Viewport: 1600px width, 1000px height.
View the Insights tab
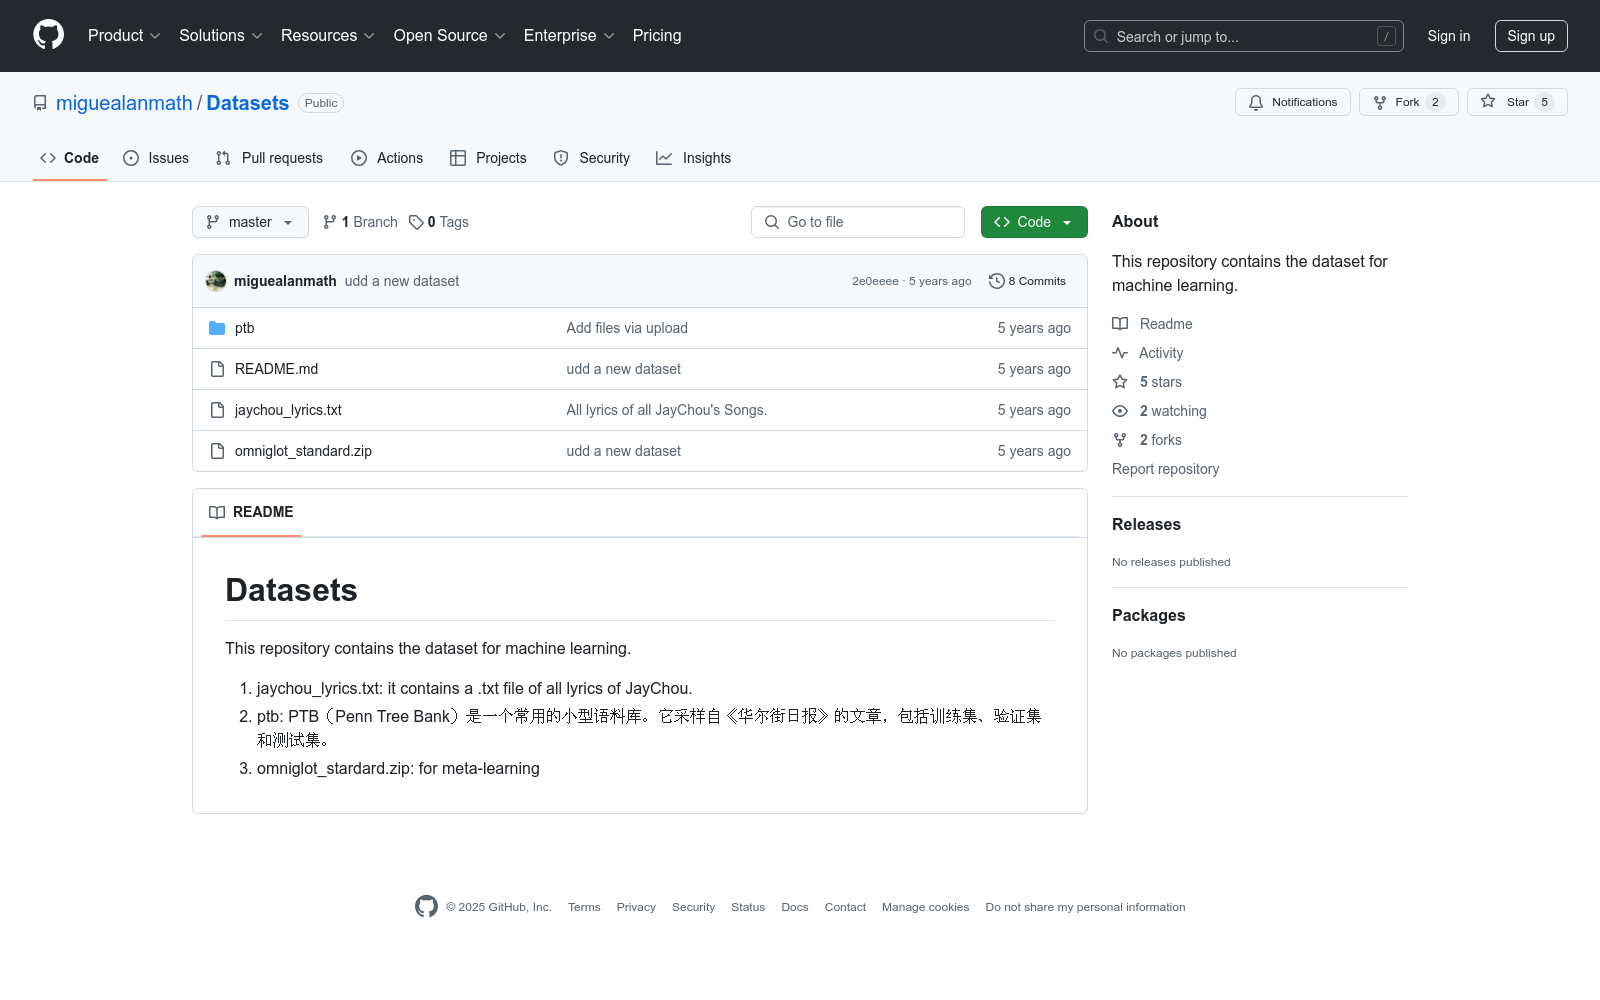[693, 158]
